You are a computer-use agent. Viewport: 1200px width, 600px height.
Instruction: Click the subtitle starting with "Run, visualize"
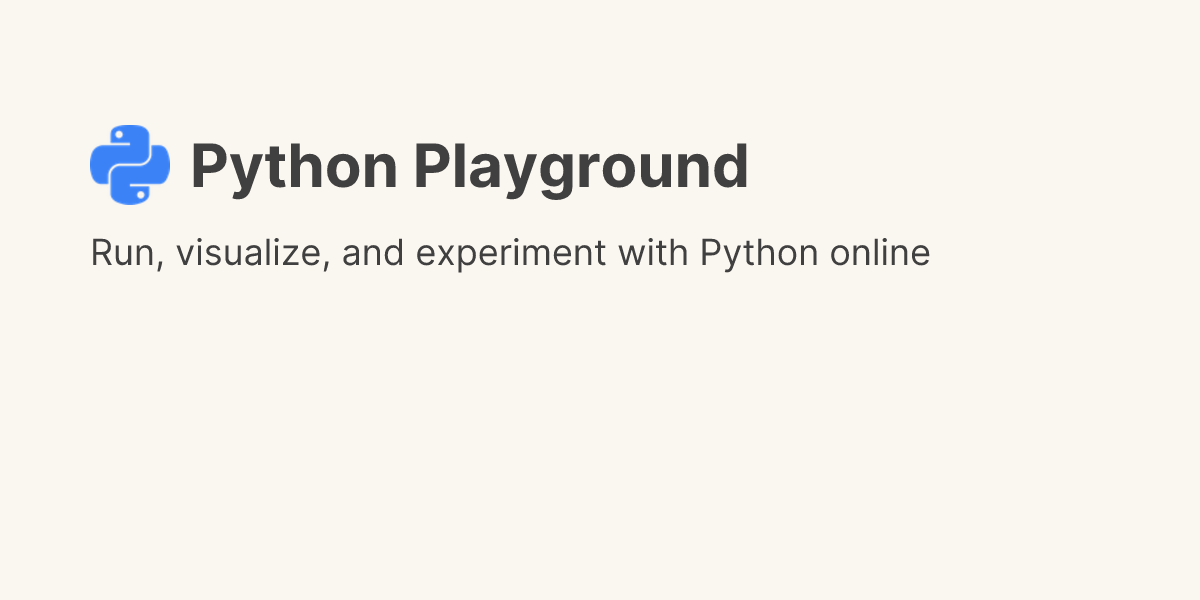pyautogui.click(x=510, y=253)
